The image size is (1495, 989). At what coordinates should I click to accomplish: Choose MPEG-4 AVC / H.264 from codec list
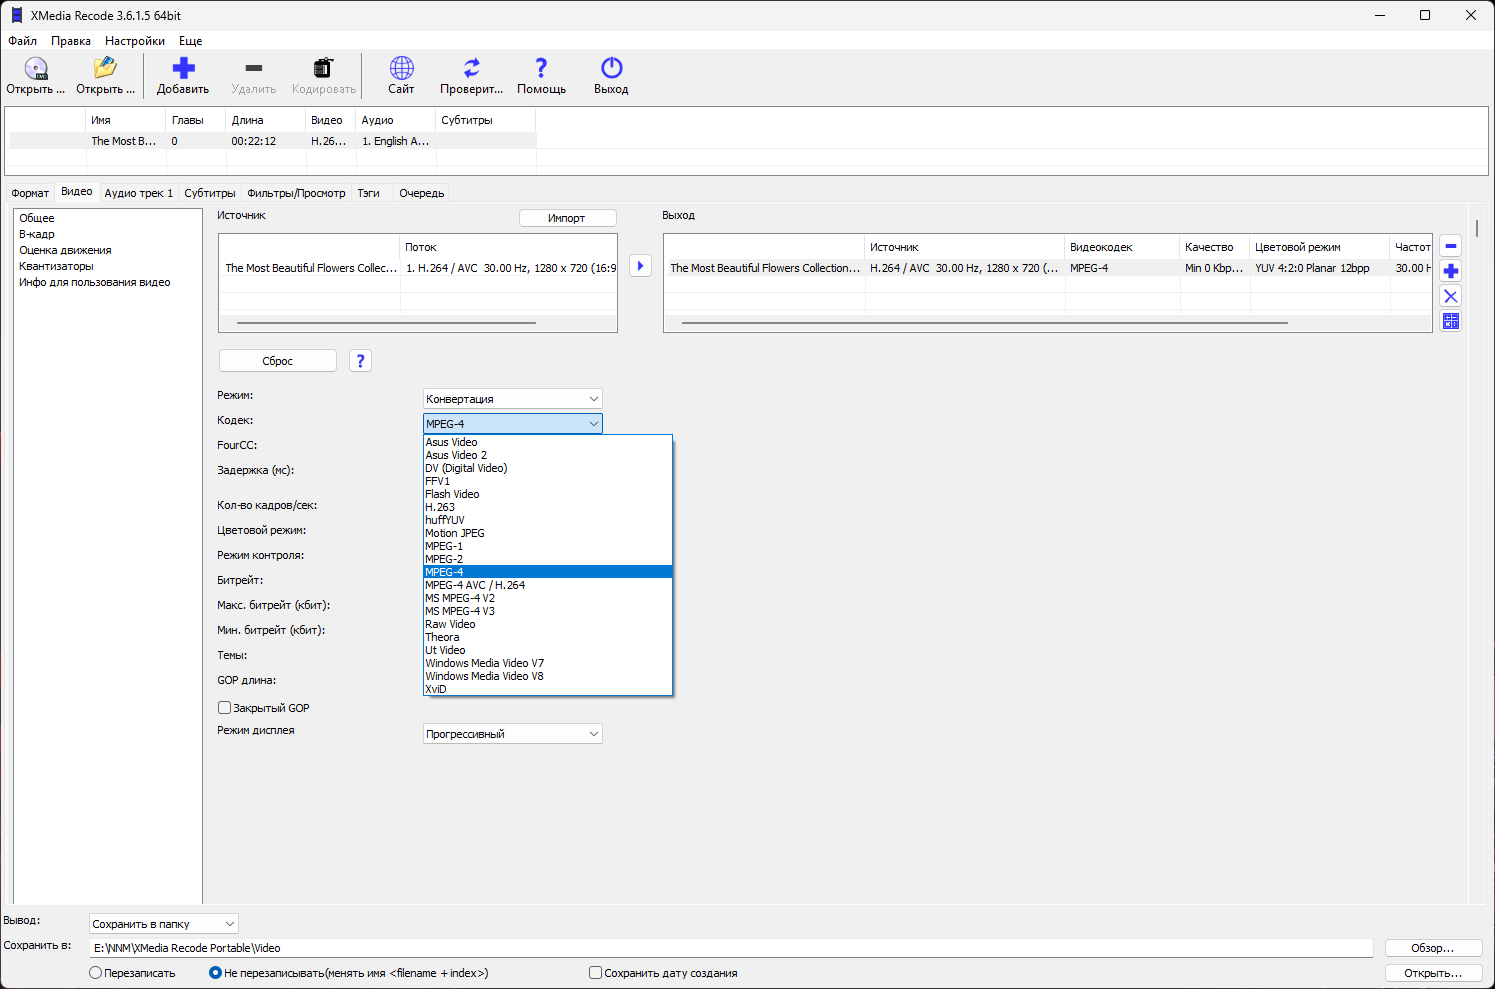click(x=475, y=585)
